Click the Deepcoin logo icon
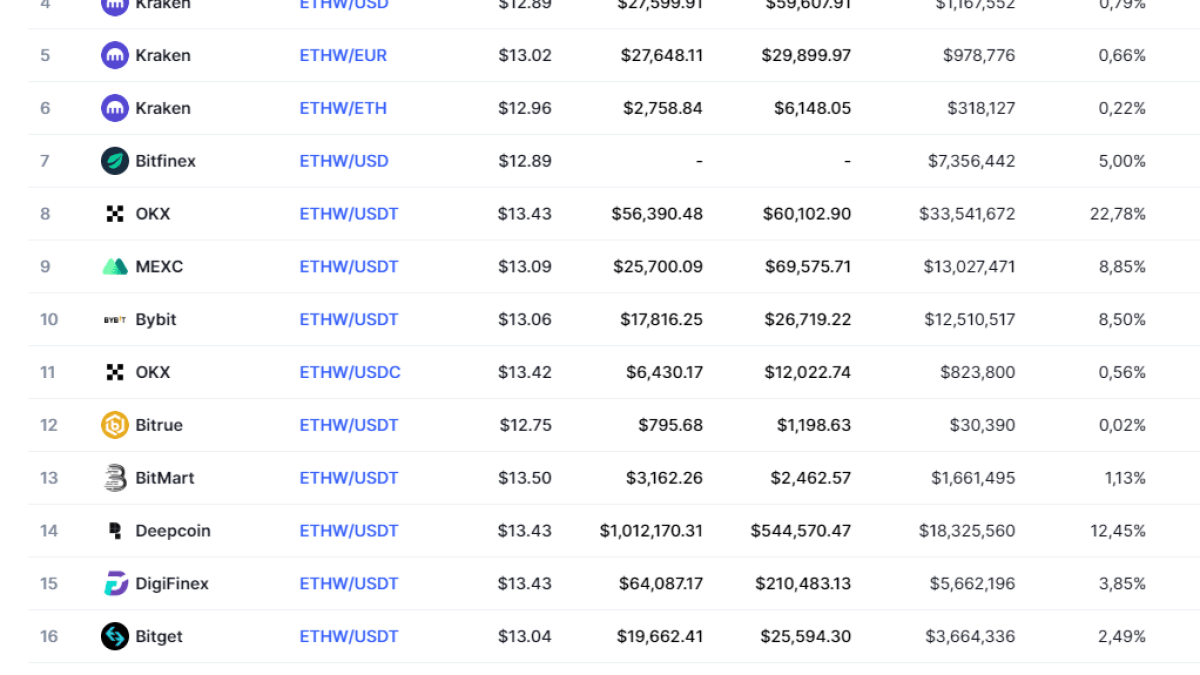1200x675 pixels. pos(115,531)
